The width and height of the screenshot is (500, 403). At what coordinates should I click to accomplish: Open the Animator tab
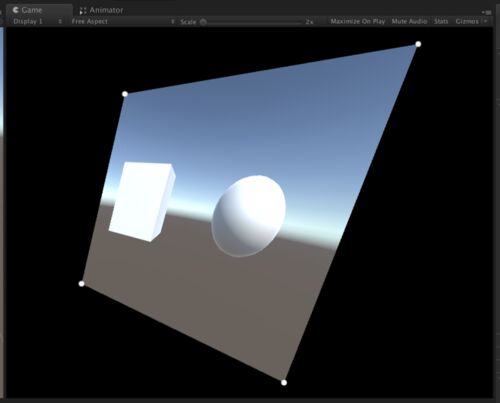[x=101, y=10]
